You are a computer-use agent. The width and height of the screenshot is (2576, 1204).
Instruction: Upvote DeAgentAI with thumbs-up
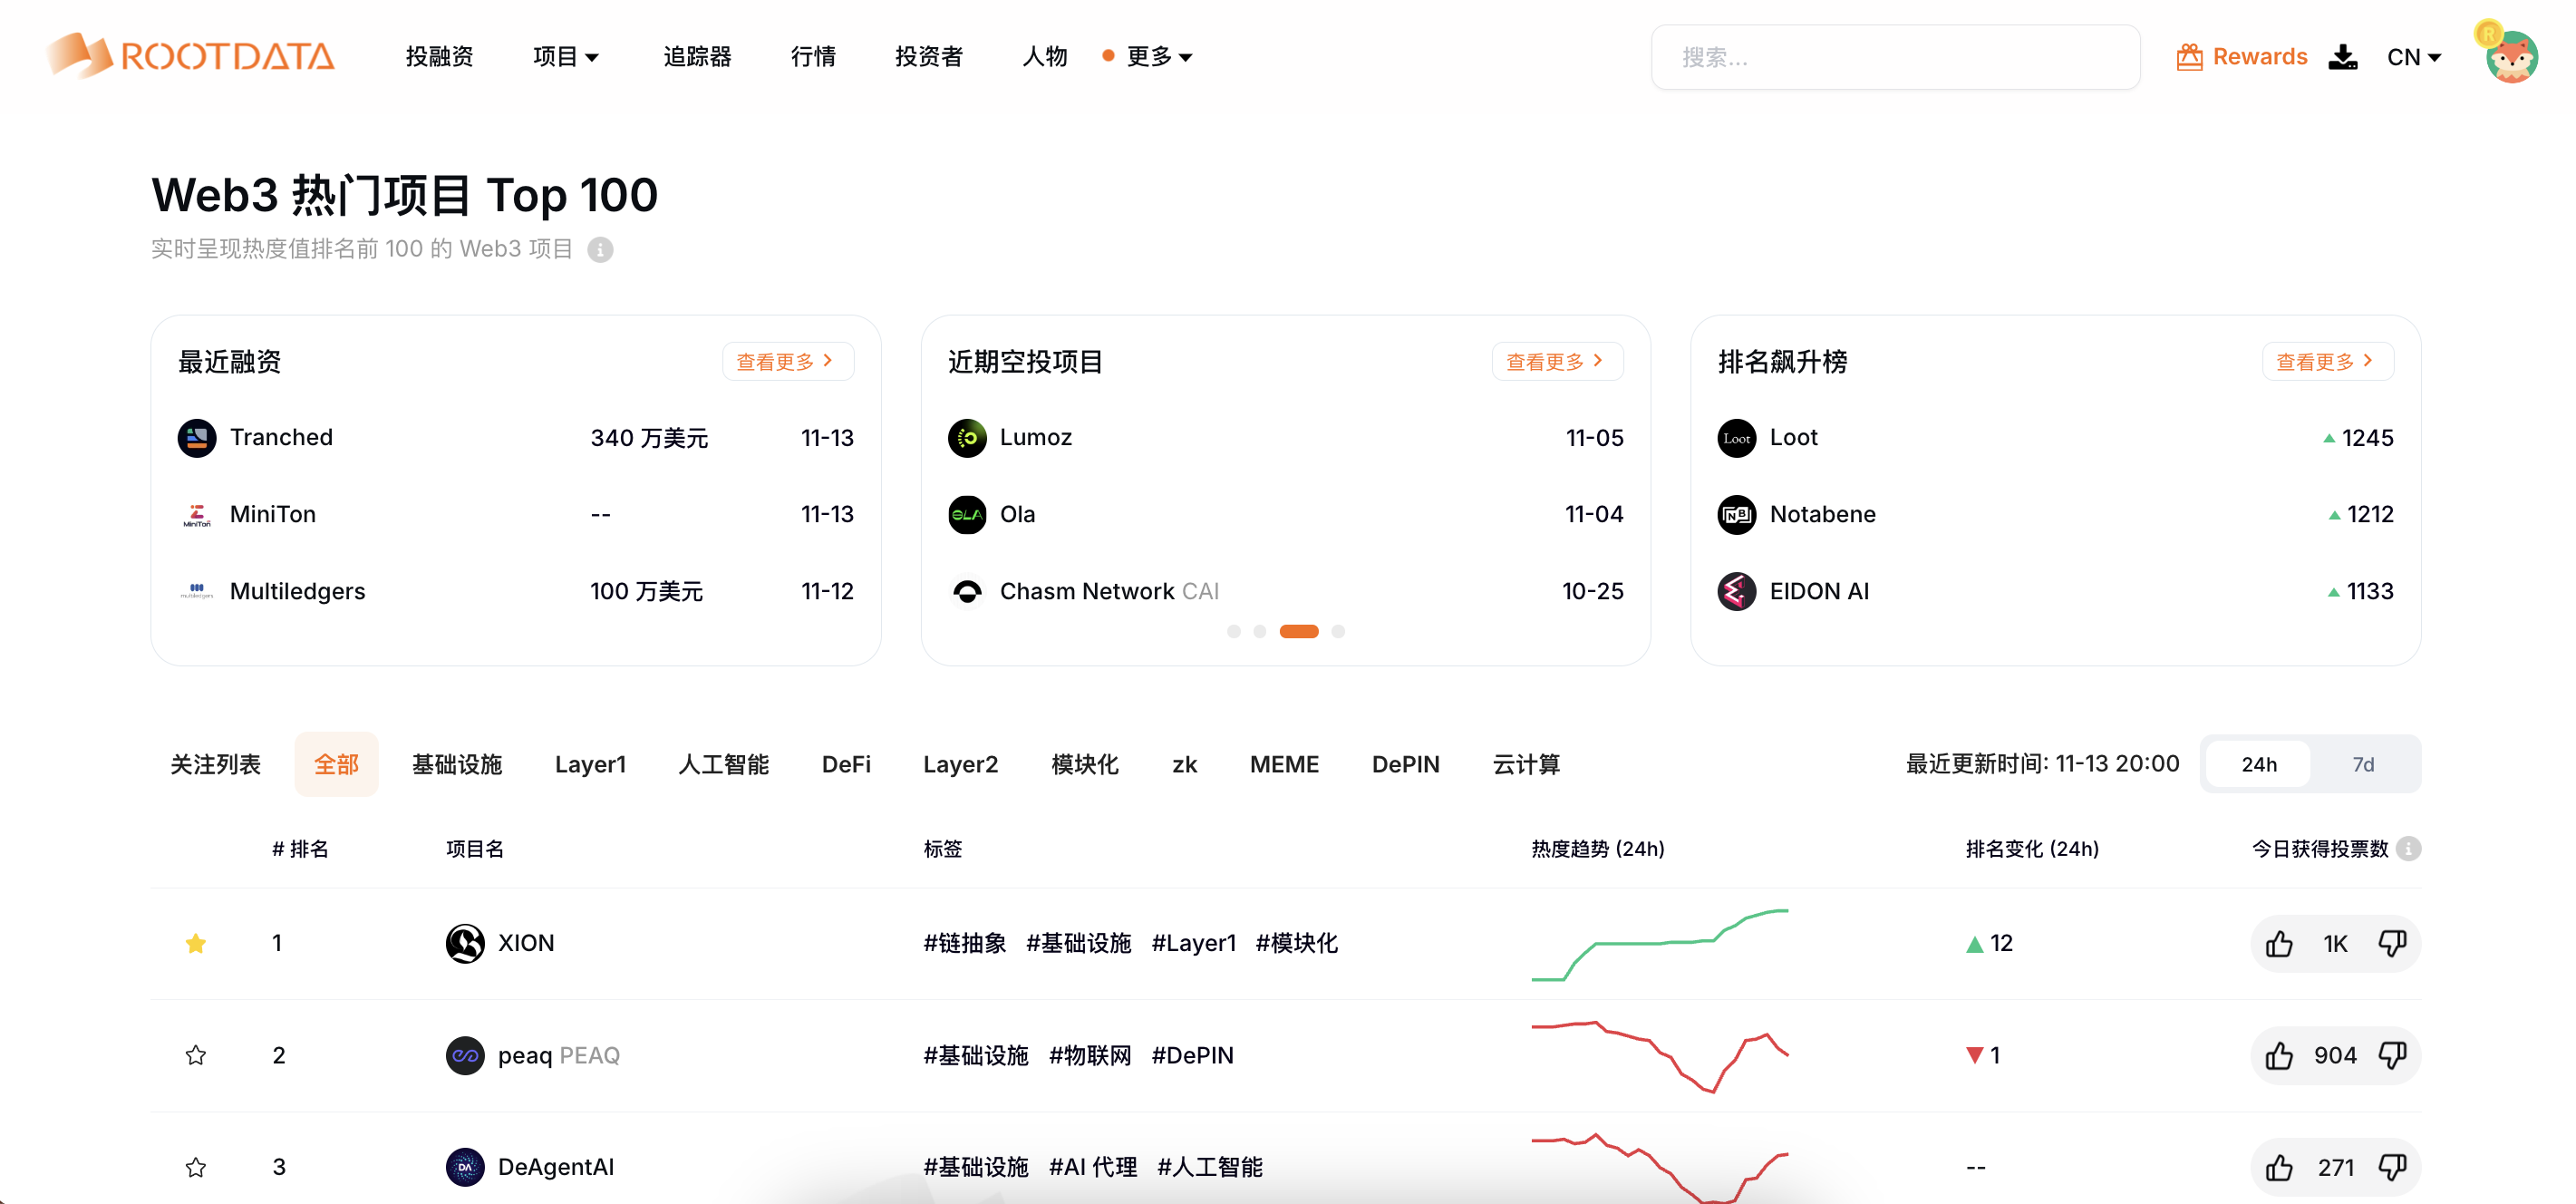pos(2279,1167)
